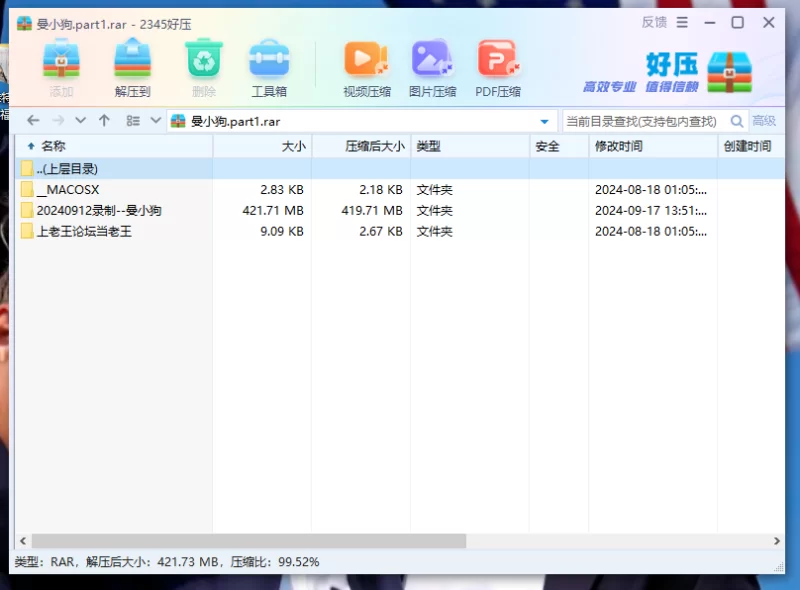
Task: Click the scroll right arrow
Action: (777, 541)
